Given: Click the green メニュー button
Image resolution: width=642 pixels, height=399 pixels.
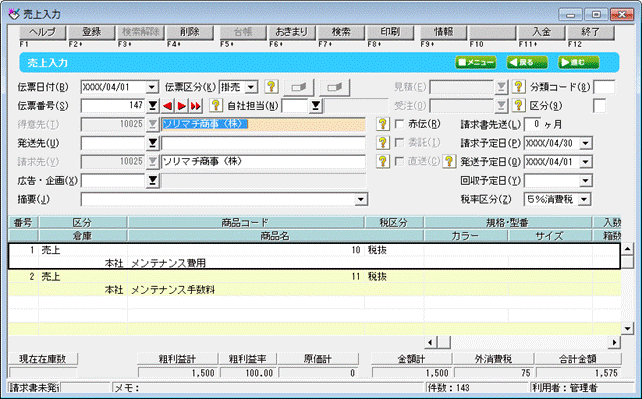Looking at the screenshot, I should tap(476, 63).
